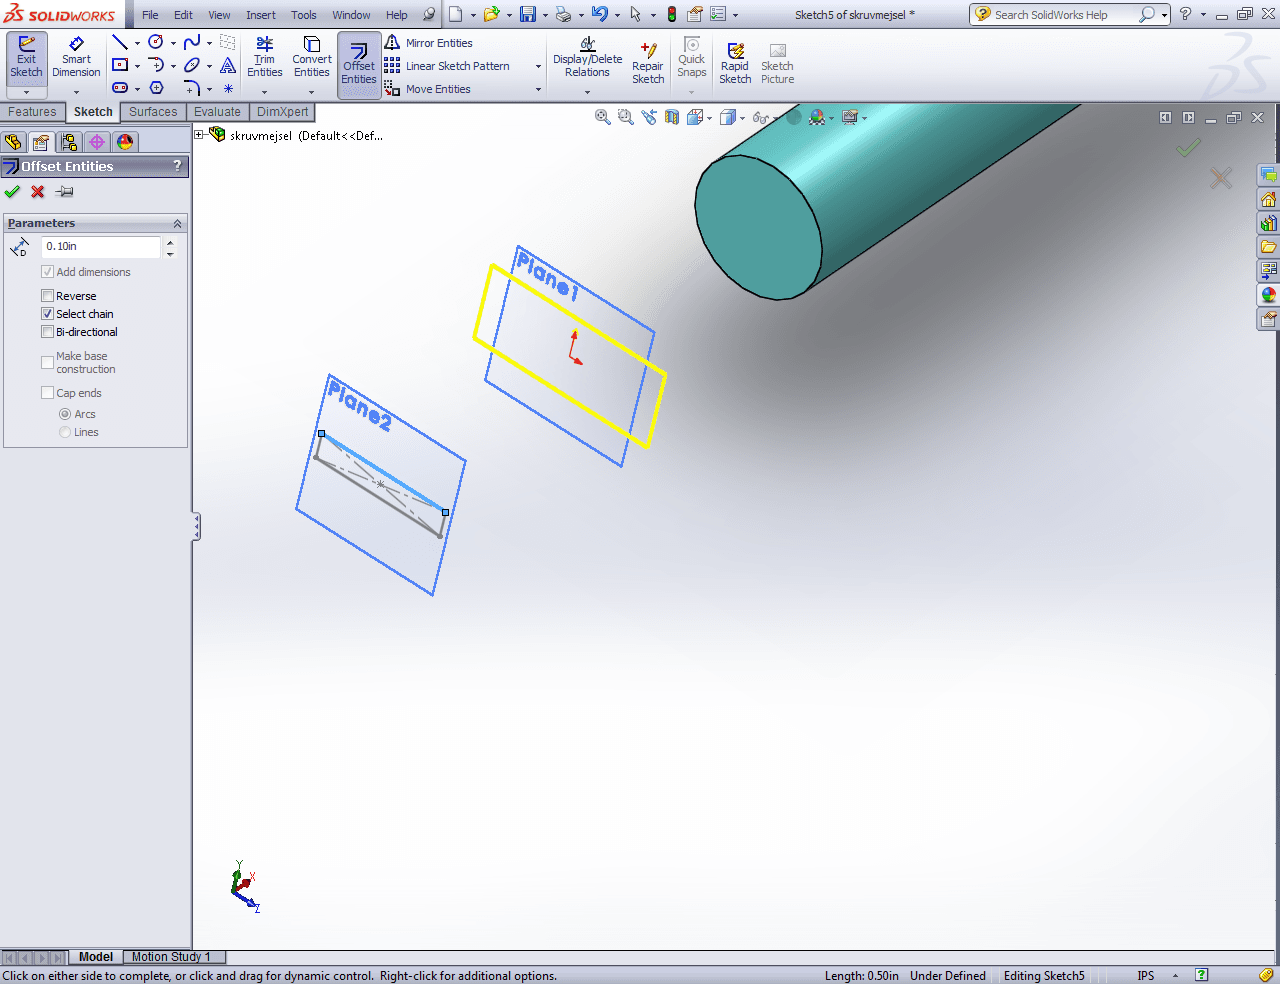This screenshot has width=1280, height=984.
Task: Select the Point sketch tool
Action: click(228, 88)
